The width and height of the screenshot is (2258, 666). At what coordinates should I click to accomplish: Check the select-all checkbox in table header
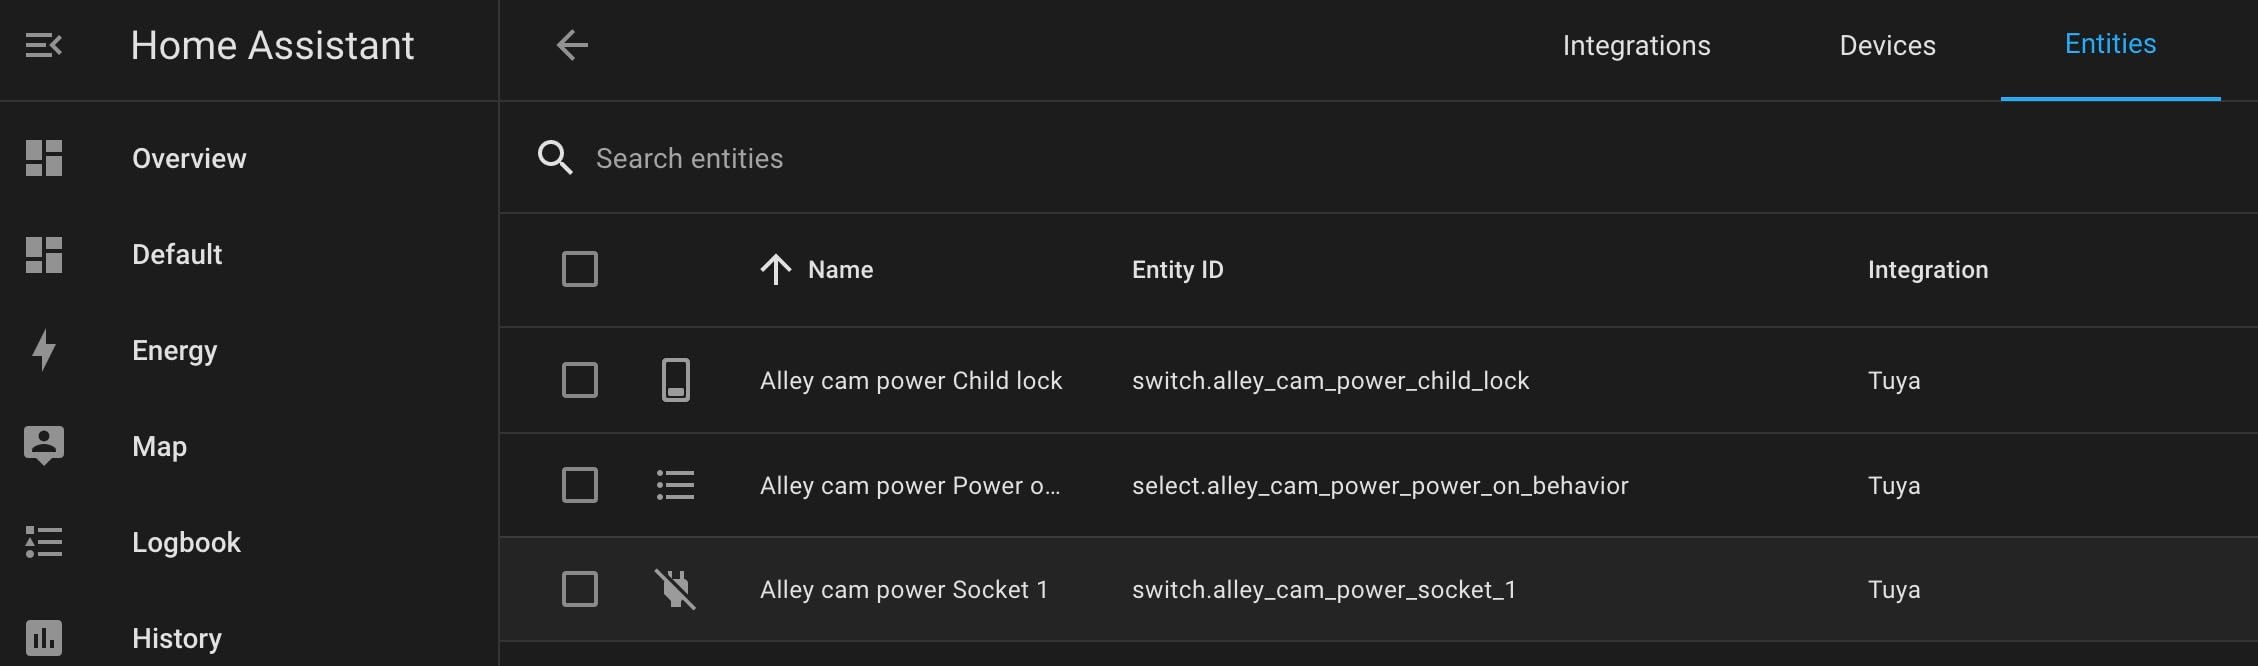(x=580, y=269)
